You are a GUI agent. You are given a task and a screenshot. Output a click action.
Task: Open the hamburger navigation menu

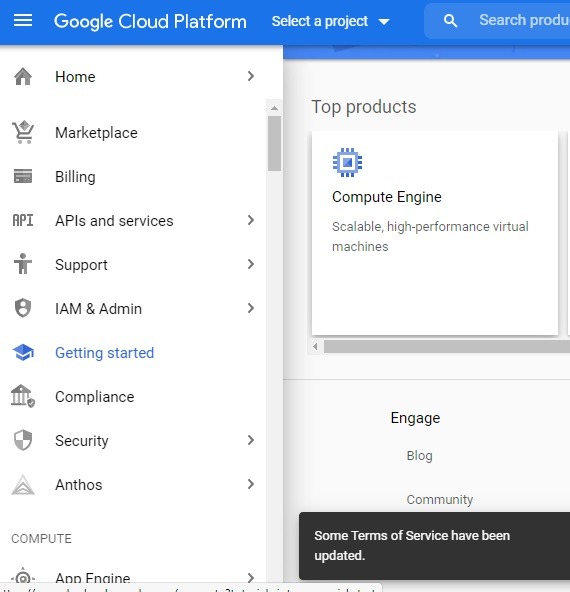tap(23, 20)
